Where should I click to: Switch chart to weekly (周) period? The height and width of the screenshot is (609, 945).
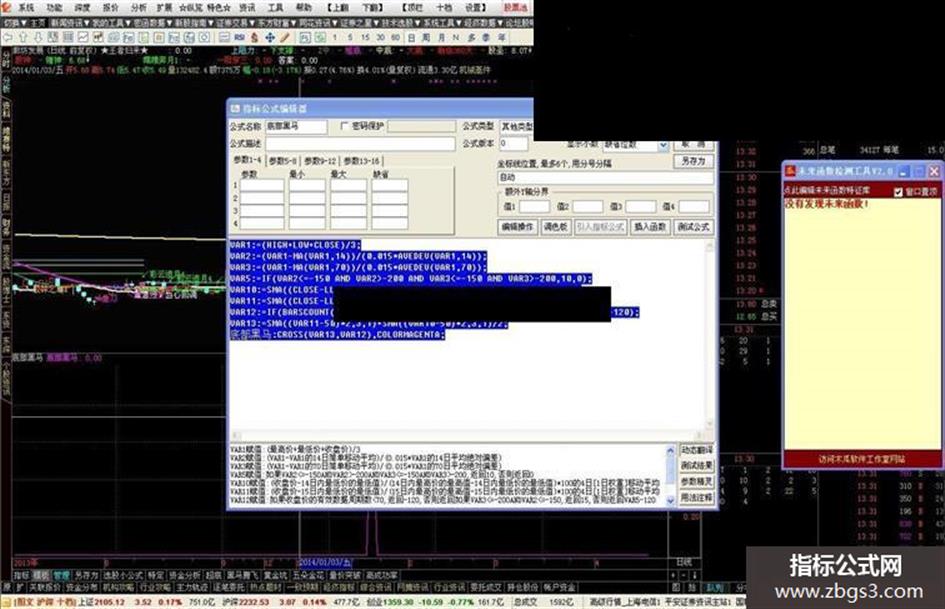click(426, 37)
